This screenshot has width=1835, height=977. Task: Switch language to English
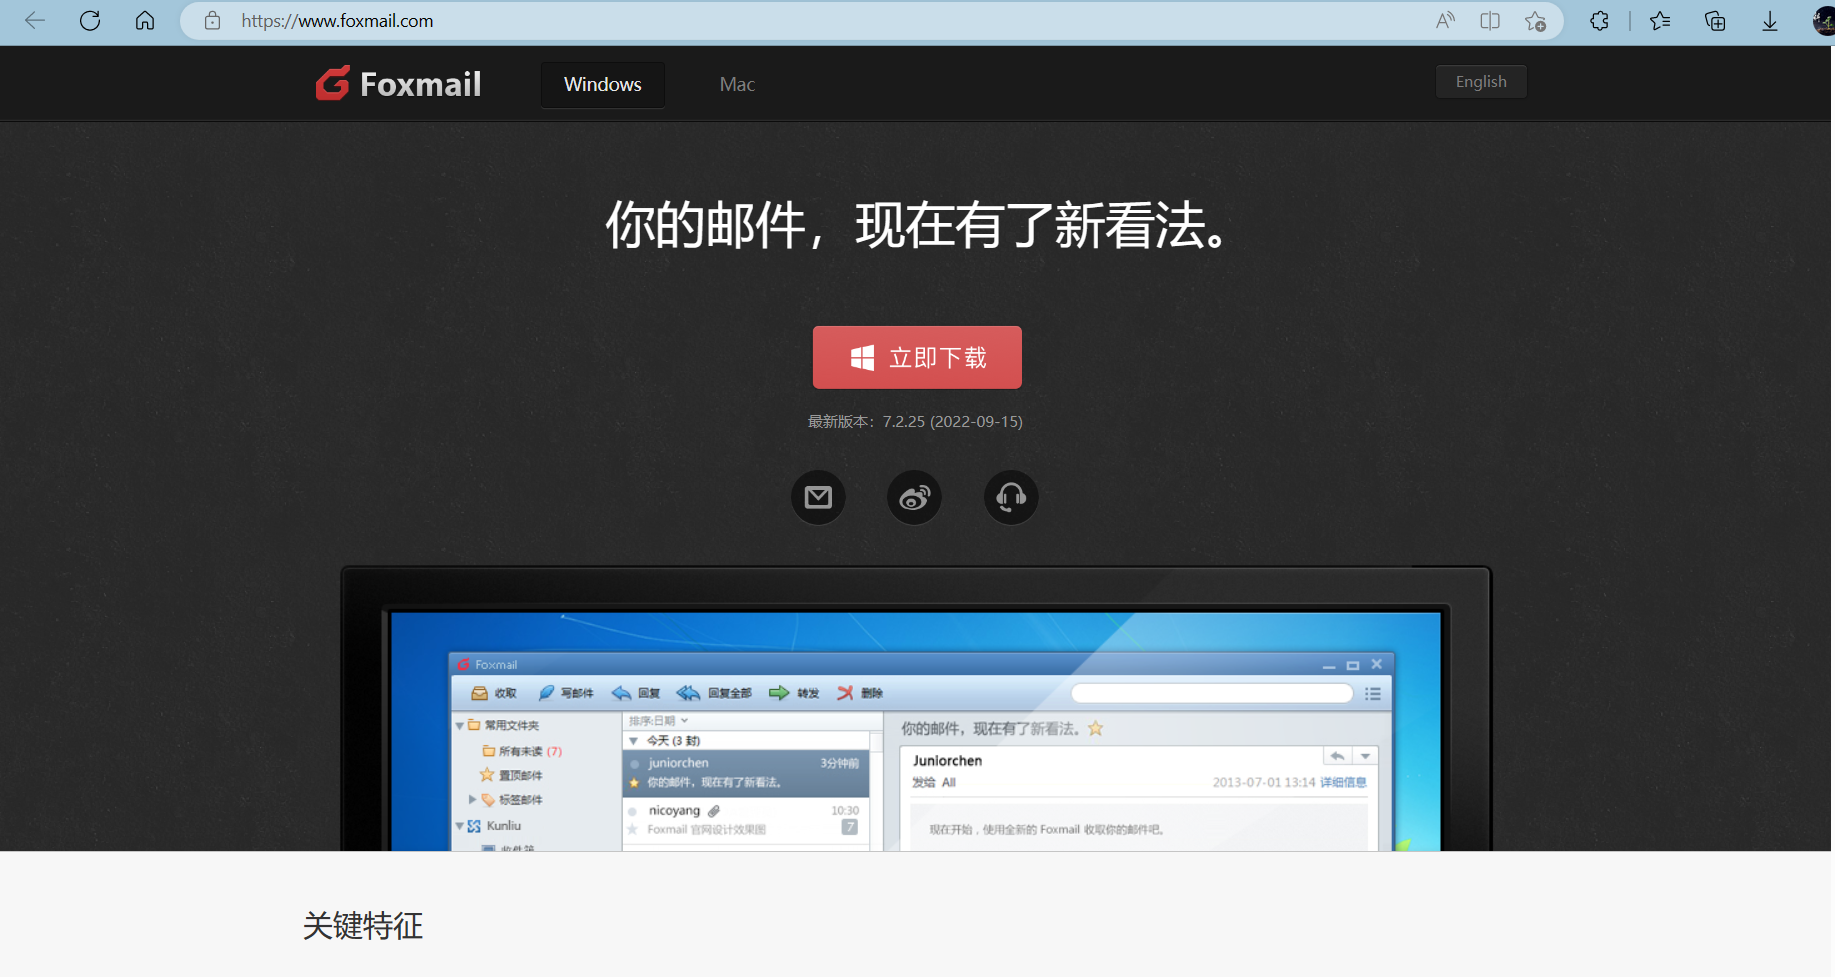pyautogui.click(x=1481, y=82)
